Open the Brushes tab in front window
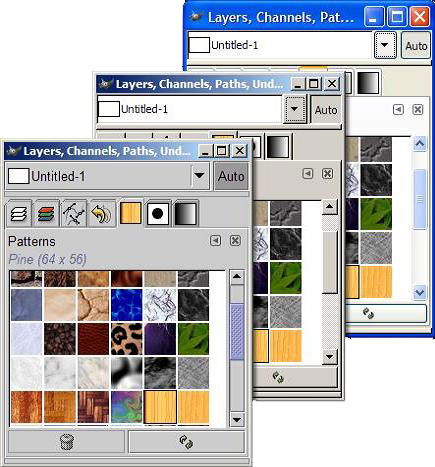This screenshot has height=467, width=435. tap(157, 213)
